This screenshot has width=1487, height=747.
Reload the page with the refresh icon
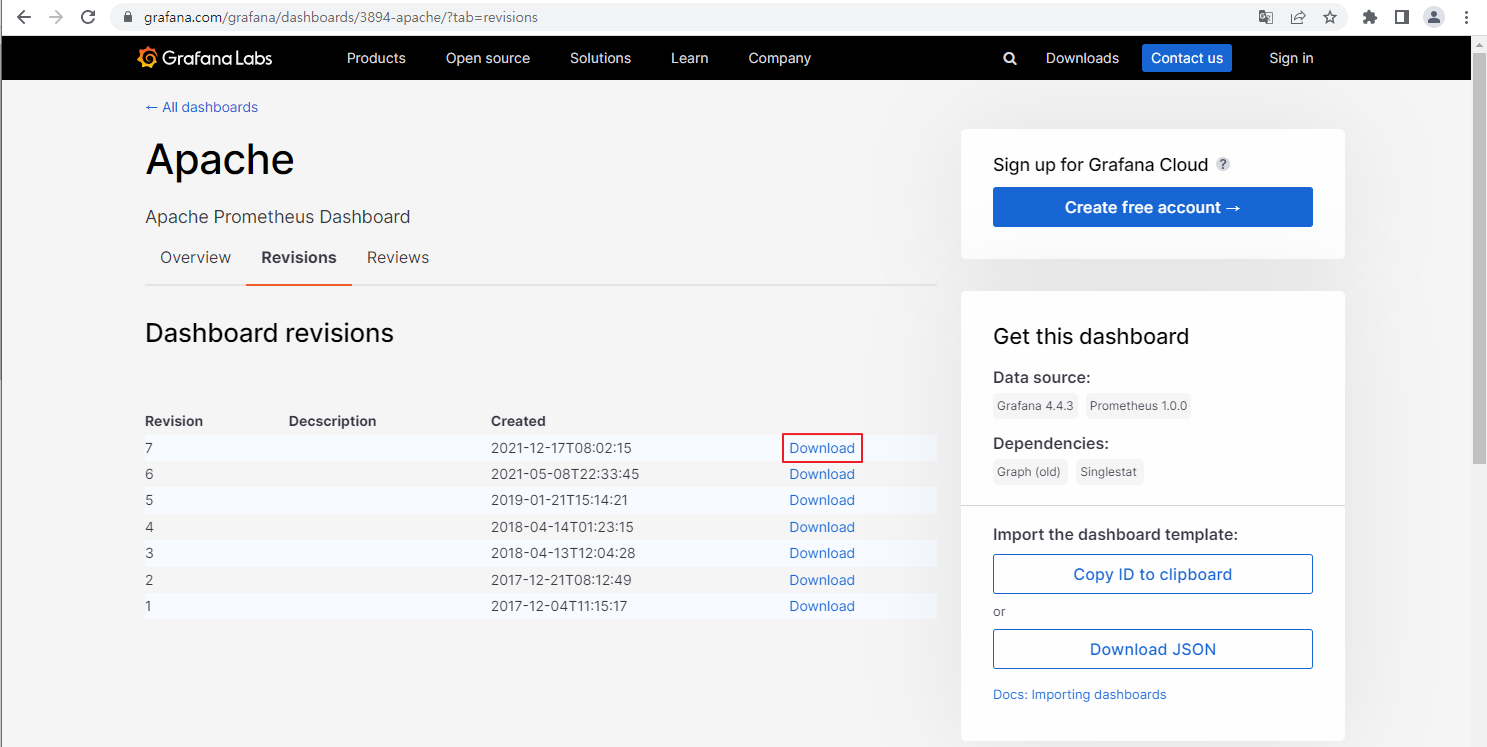click(x=88, y=17)
